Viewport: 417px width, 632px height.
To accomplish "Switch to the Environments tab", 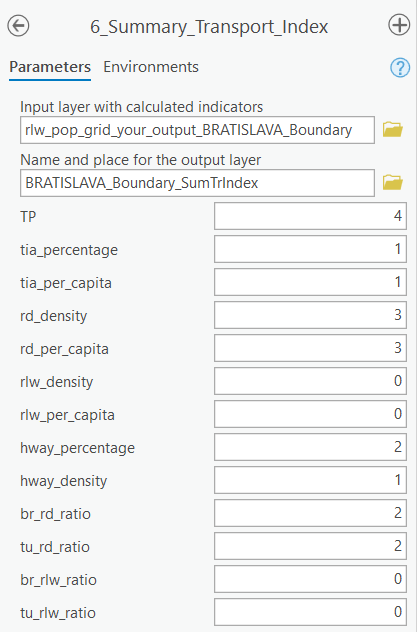I will 151,67.
